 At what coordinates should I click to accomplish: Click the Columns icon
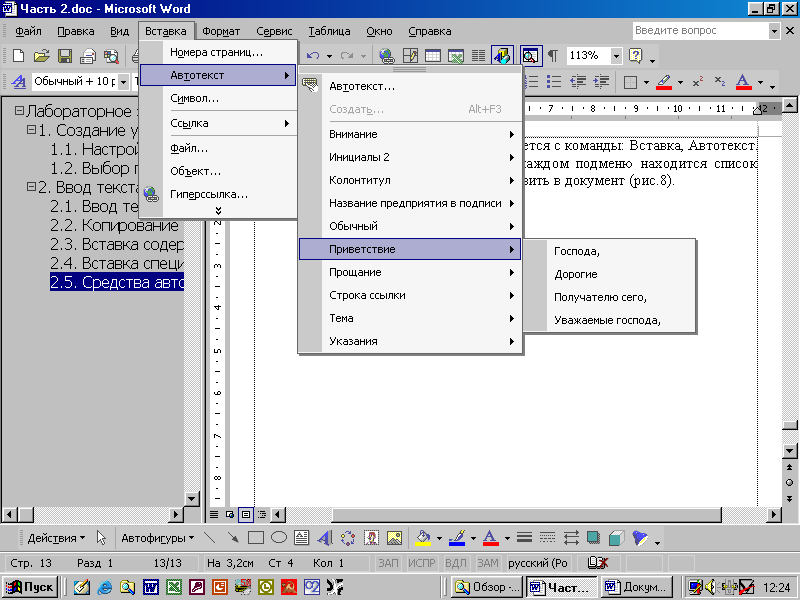[479, 56]
